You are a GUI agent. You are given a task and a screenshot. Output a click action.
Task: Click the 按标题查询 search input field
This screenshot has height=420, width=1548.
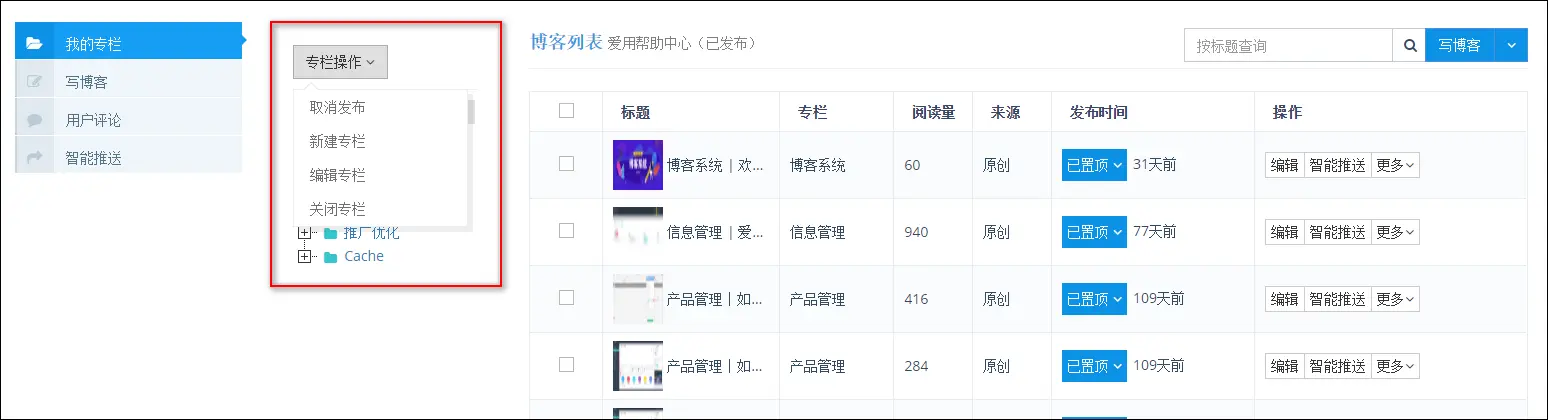(x=1288, y=45)
